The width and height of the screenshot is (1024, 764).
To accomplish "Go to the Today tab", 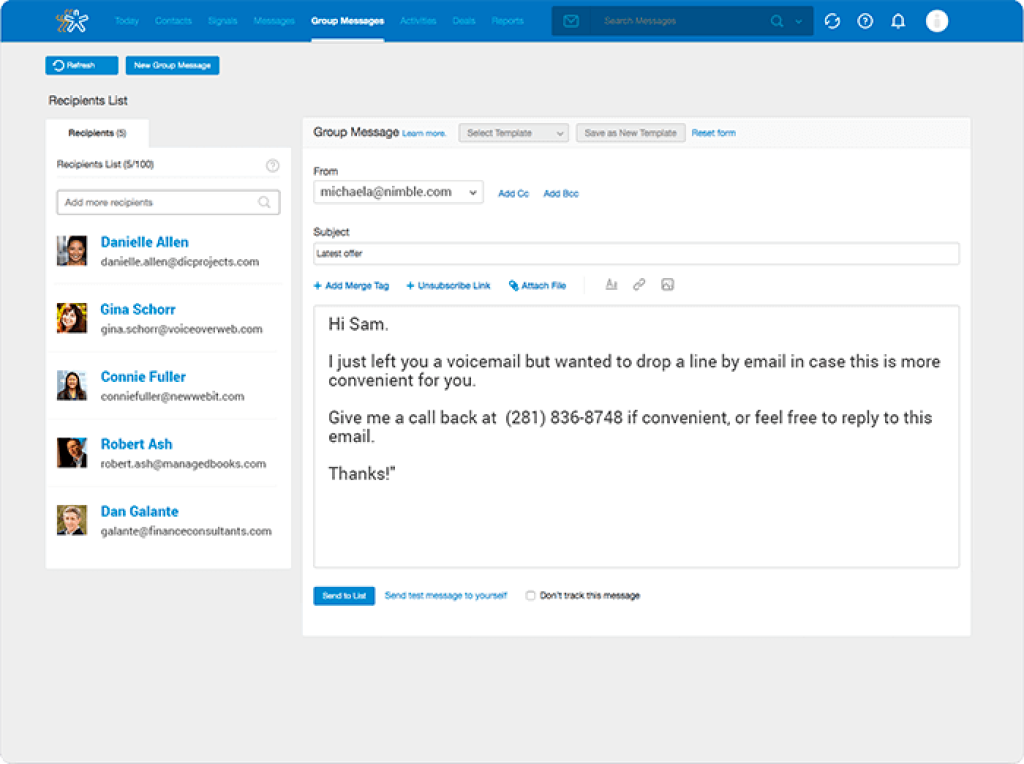I will point(127,21).
